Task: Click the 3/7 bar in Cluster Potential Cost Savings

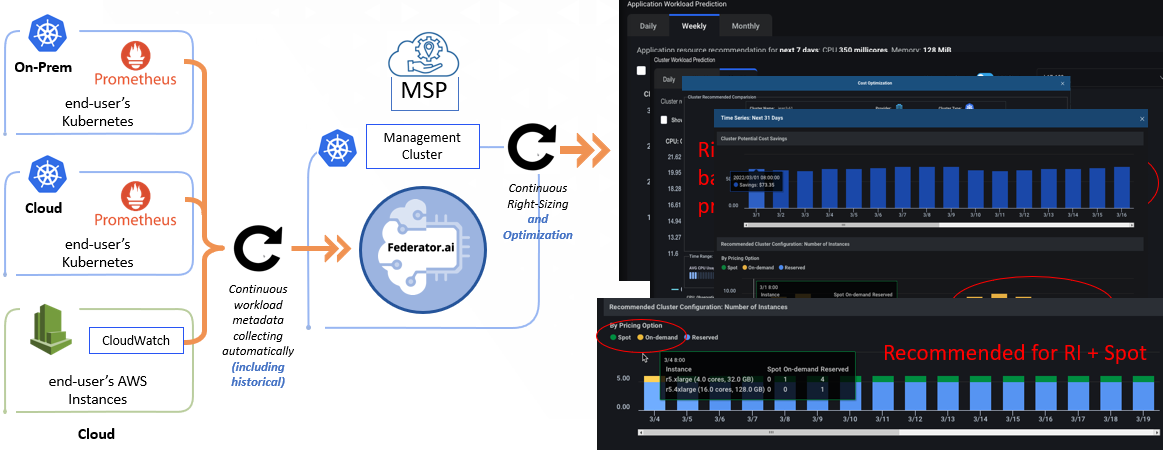Action: [902, 187]
